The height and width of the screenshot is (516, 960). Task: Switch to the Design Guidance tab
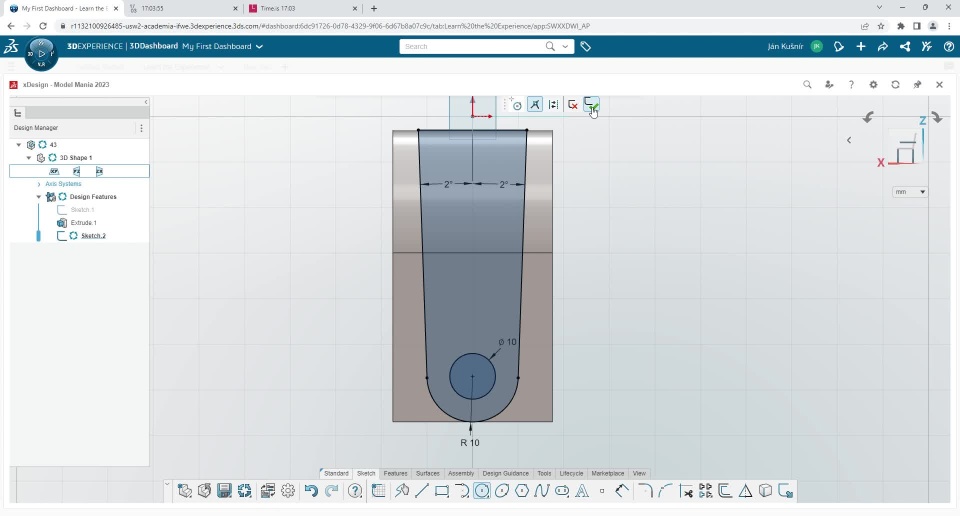click(x=505, y=473)
